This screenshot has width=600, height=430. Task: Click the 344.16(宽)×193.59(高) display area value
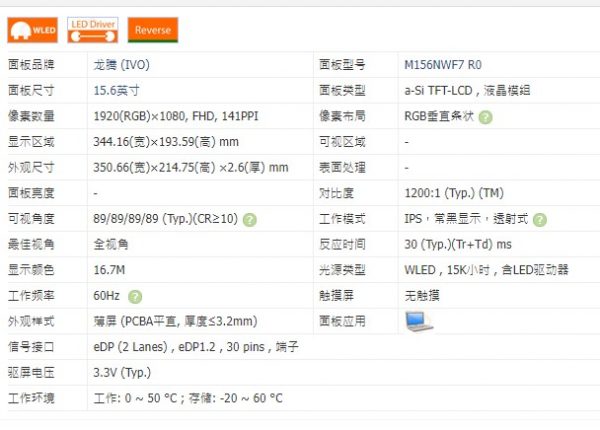(166, 142)
